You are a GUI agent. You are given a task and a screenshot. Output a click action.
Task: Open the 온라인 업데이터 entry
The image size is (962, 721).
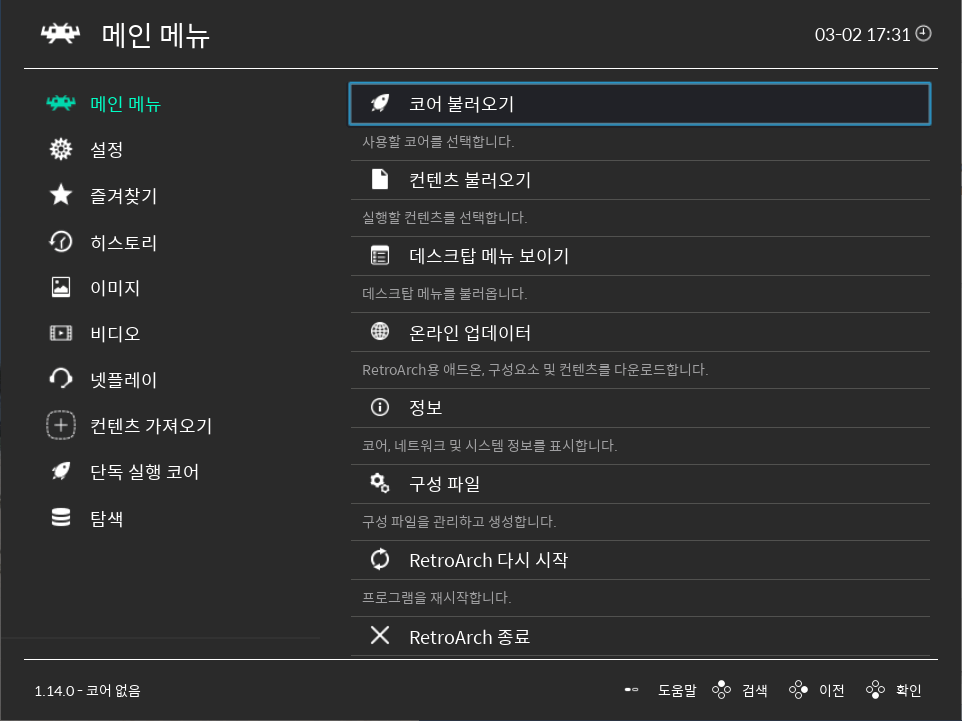[640, 332]
